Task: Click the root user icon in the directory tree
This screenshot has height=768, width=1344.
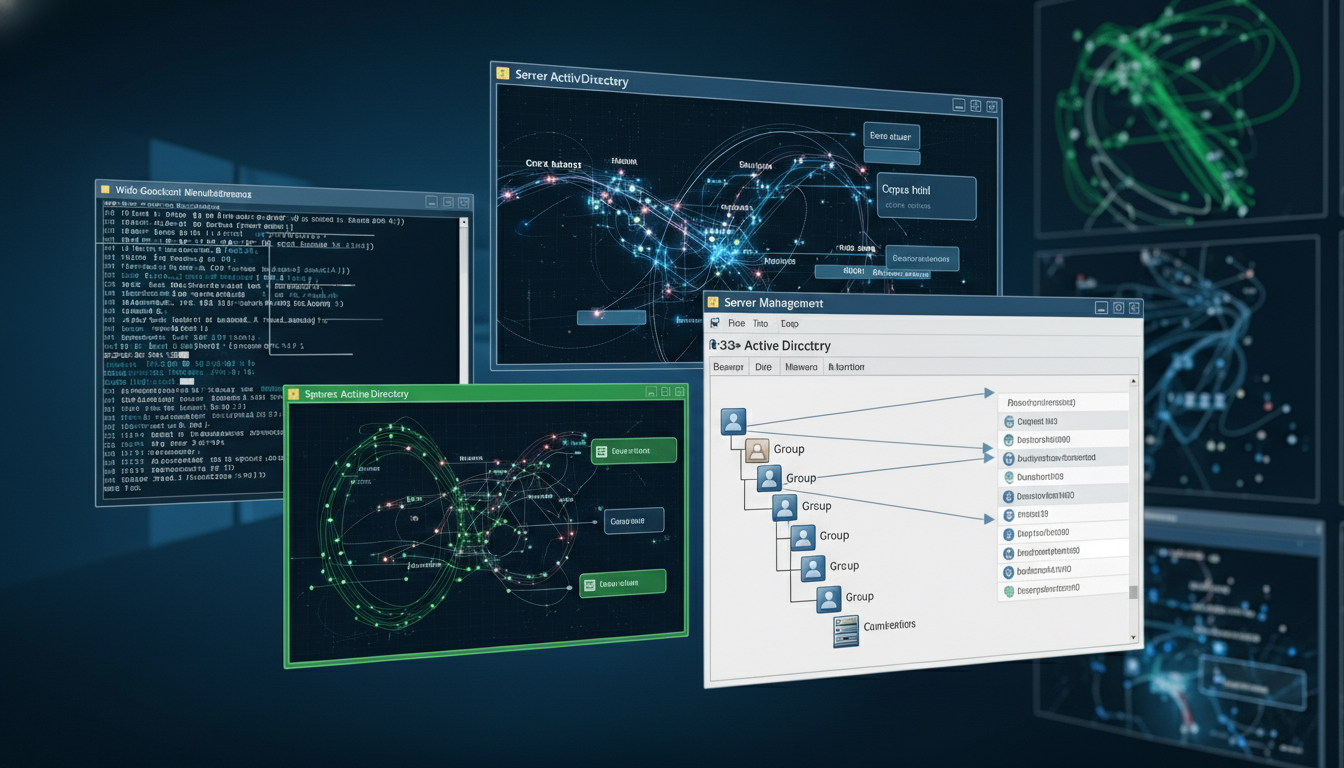Action: click(x=733, y=421)
